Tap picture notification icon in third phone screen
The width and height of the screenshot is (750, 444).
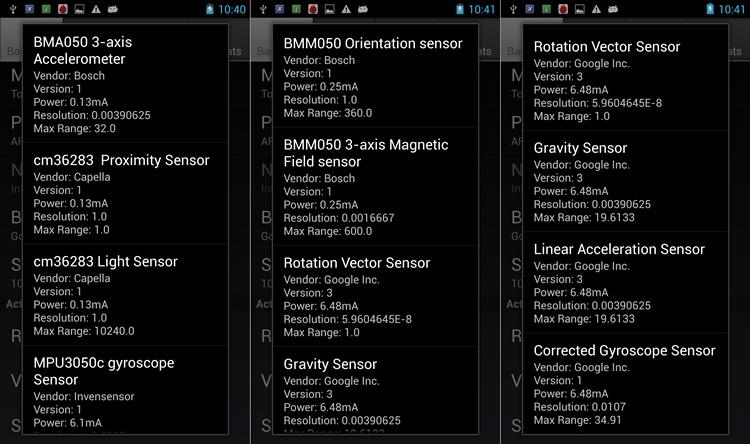click(580, 9)
